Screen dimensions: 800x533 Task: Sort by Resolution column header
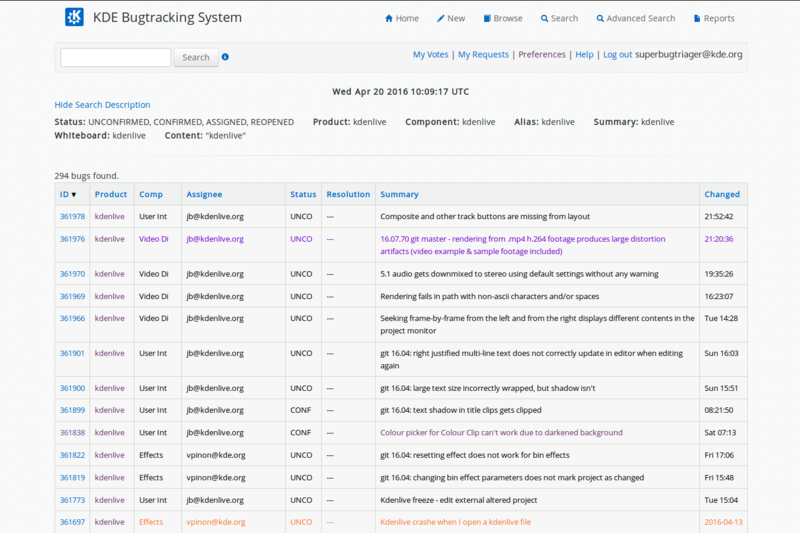coord(348,194)
